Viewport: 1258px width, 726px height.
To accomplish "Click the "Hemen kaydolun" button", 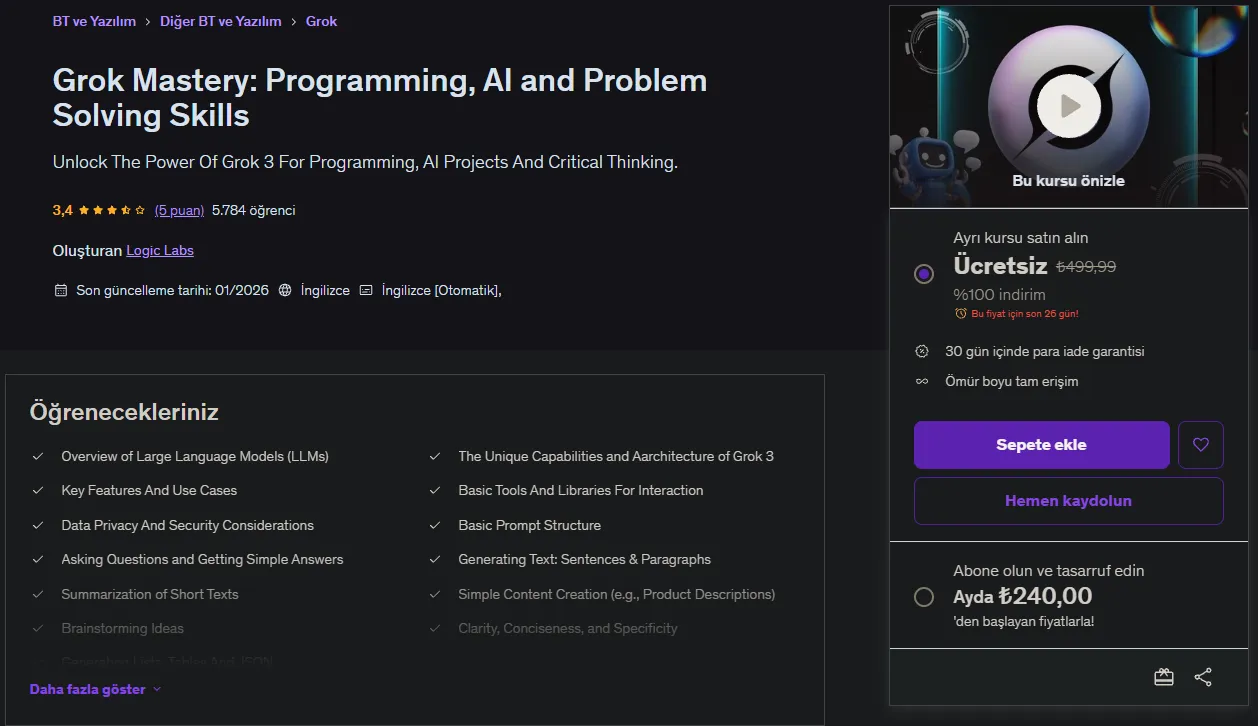I will click(x=1069, y=501).
